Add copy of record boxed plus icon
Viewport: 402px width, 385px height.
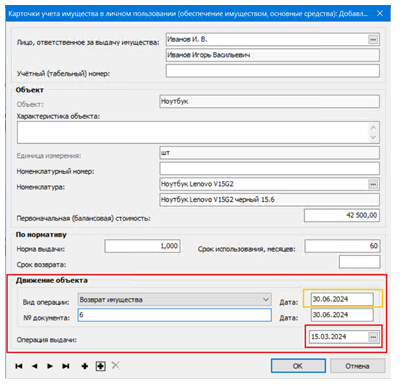[101, 366]
